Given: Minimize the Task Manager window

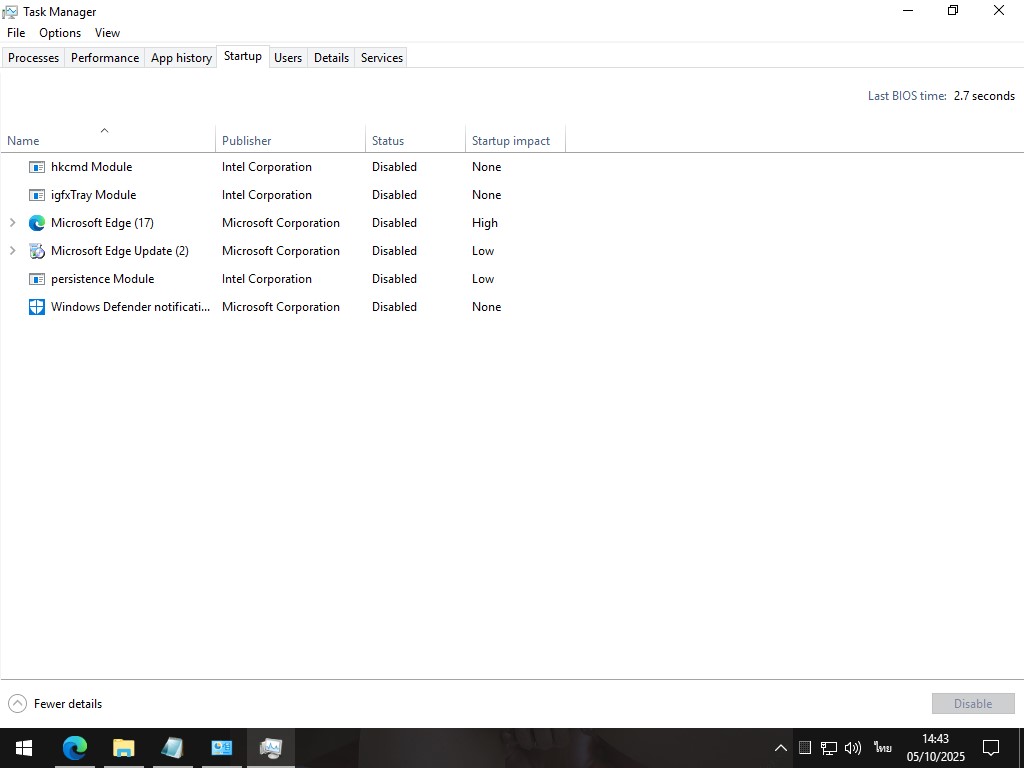Looking at the screenshot, I should tap(907, 10).
